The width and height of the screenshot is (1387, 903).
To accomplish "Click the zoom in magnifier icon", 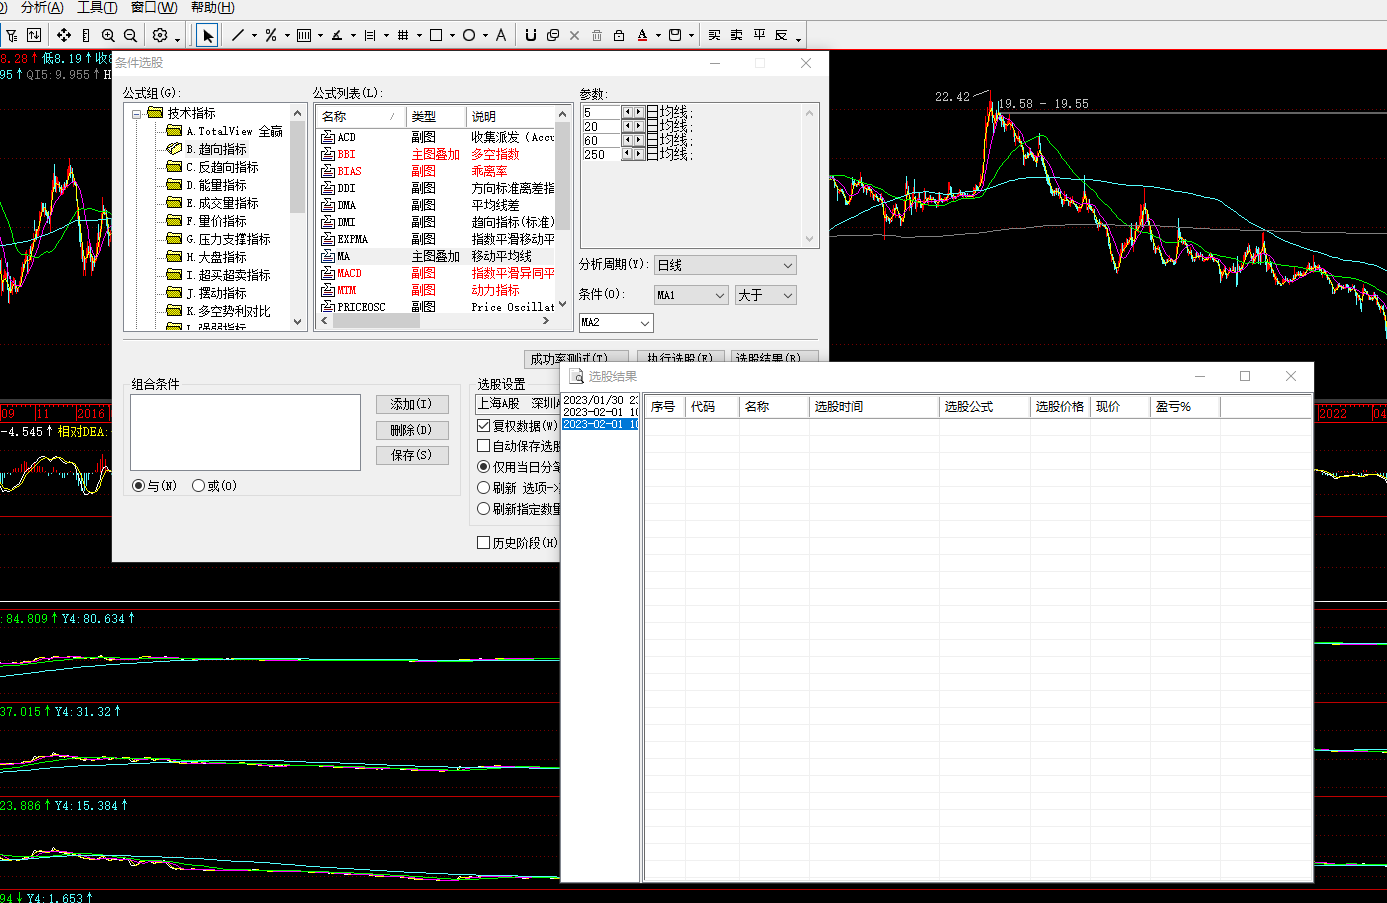I will [x=108, y=35].
